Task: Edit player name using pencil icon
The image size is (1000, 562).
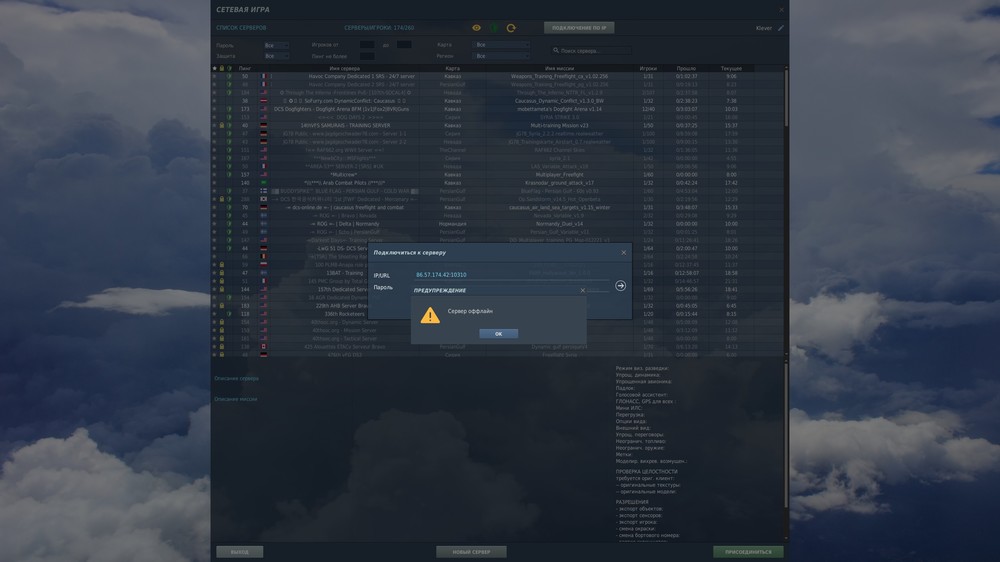Action: [781, 28]
